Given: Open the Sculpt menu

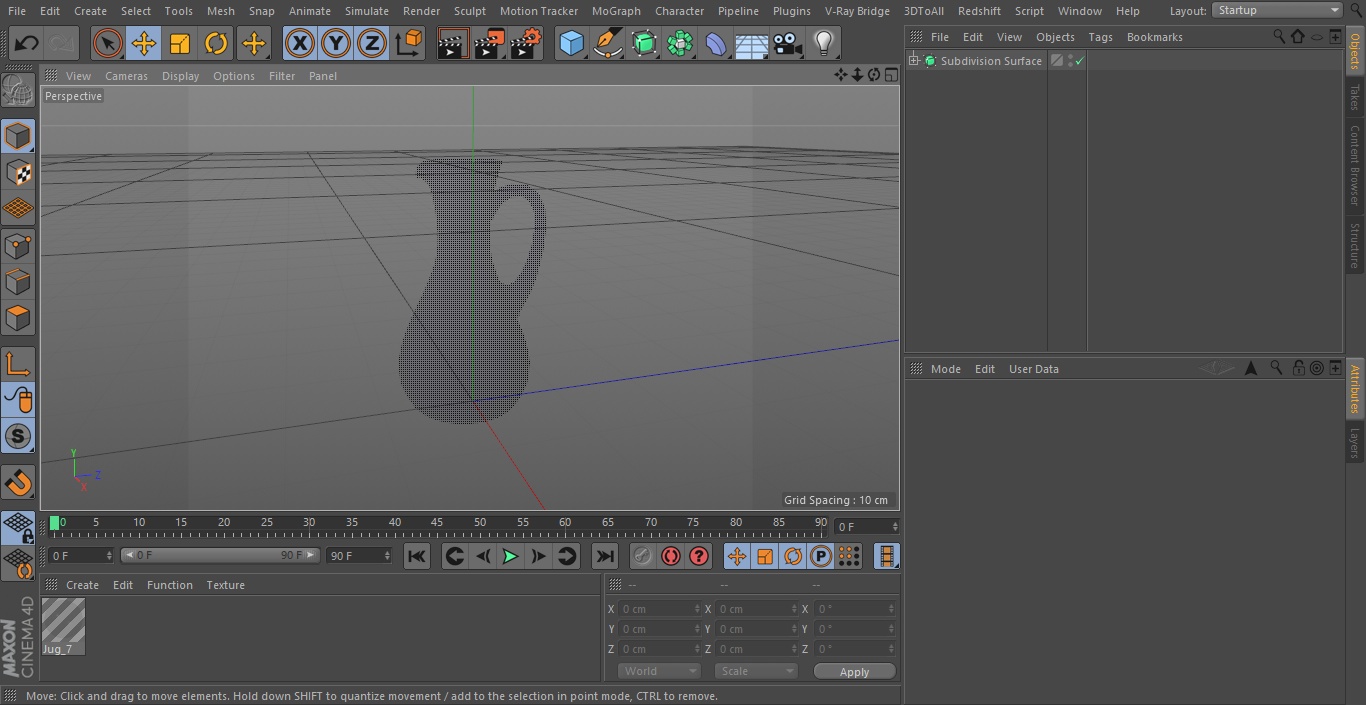Looking at the screenshot, I should 469,11.
